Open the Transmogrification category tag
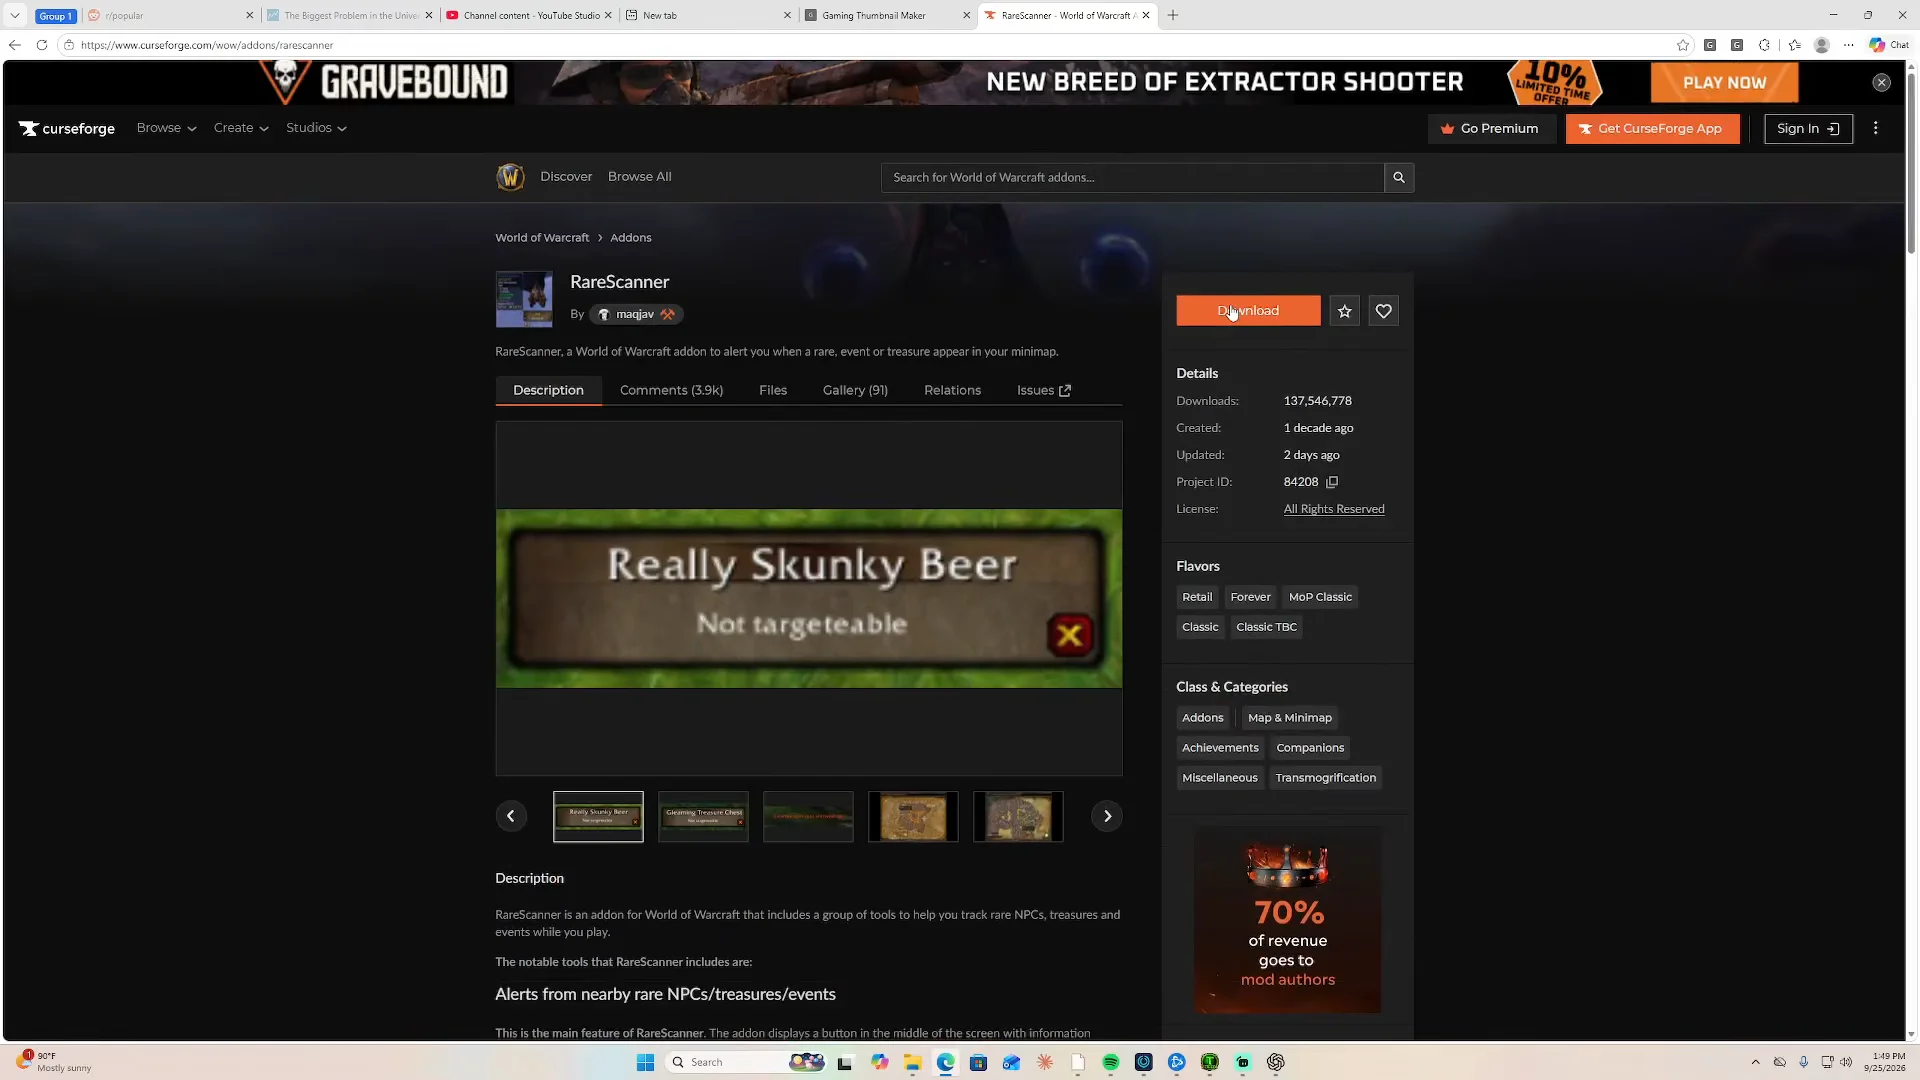The image size is (1920, 1080). tap(1326, 778)
